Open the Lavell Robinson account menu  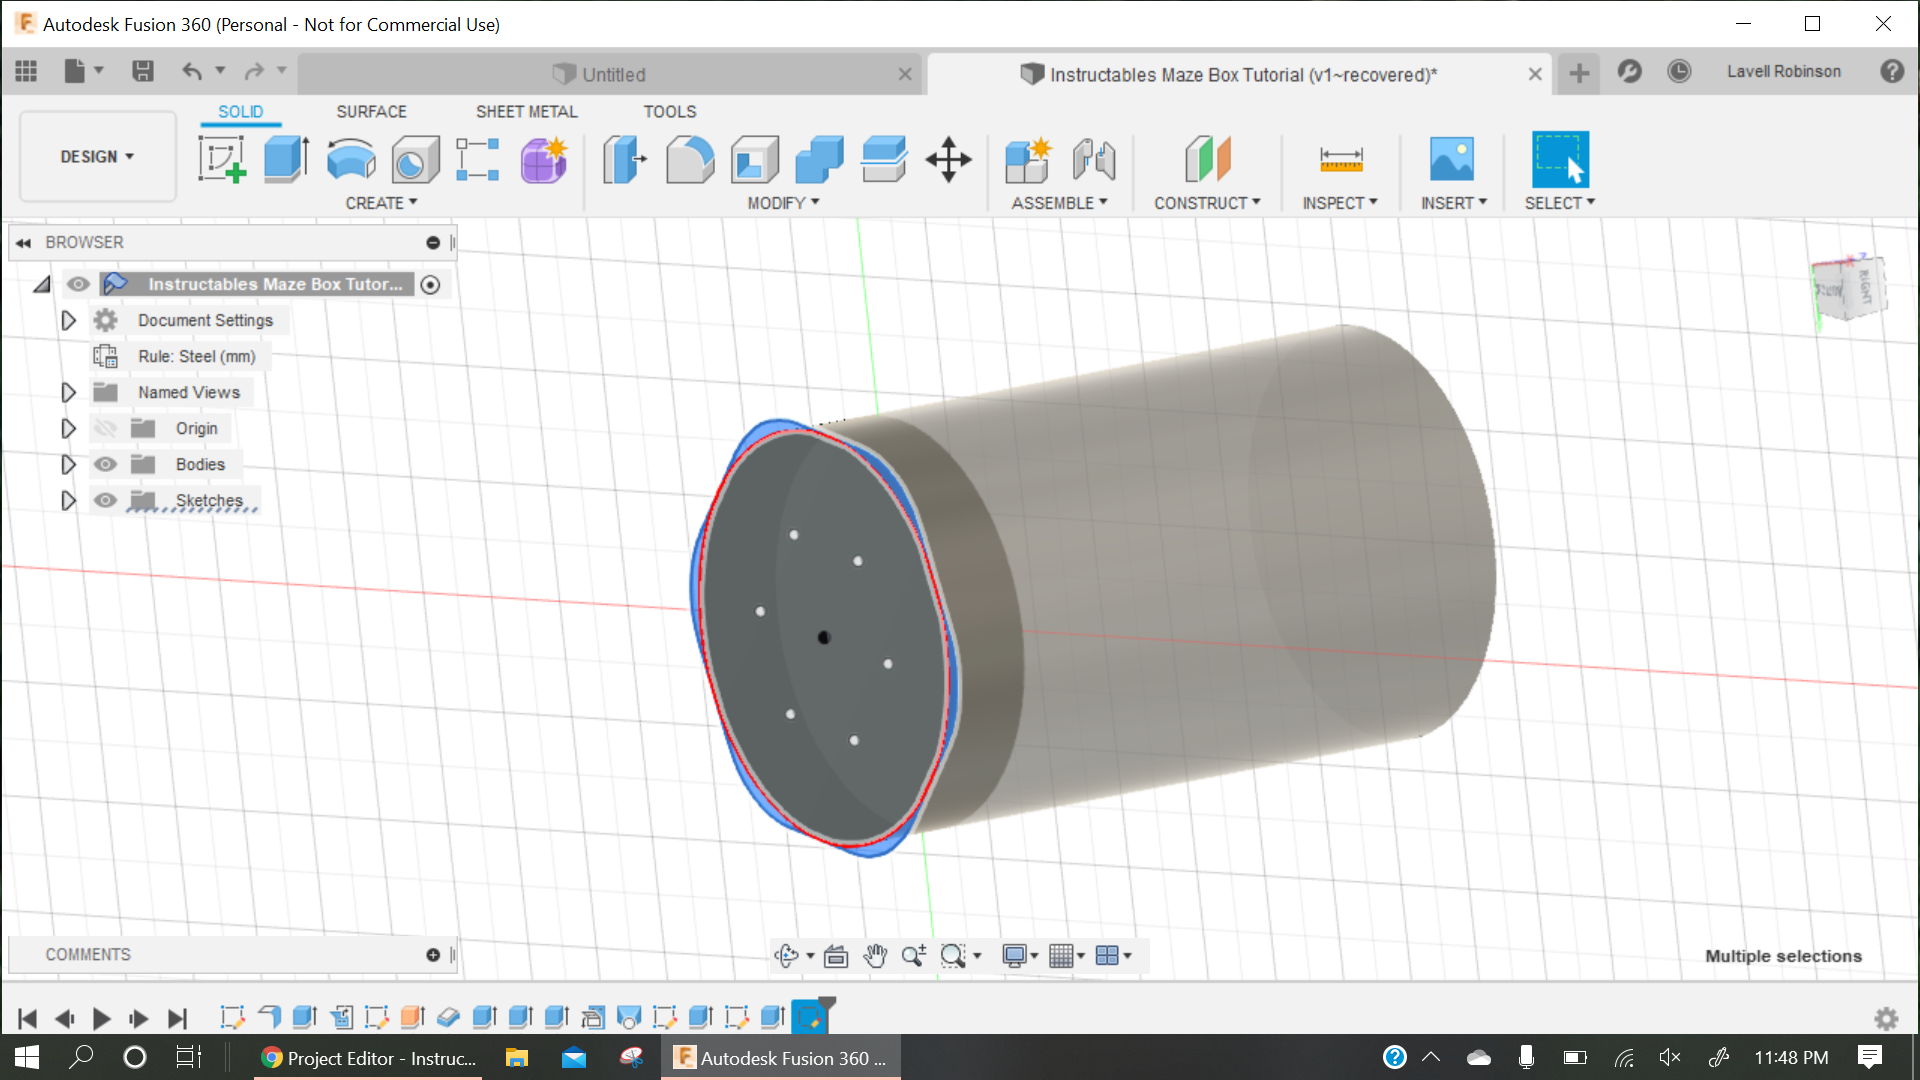1784,72
